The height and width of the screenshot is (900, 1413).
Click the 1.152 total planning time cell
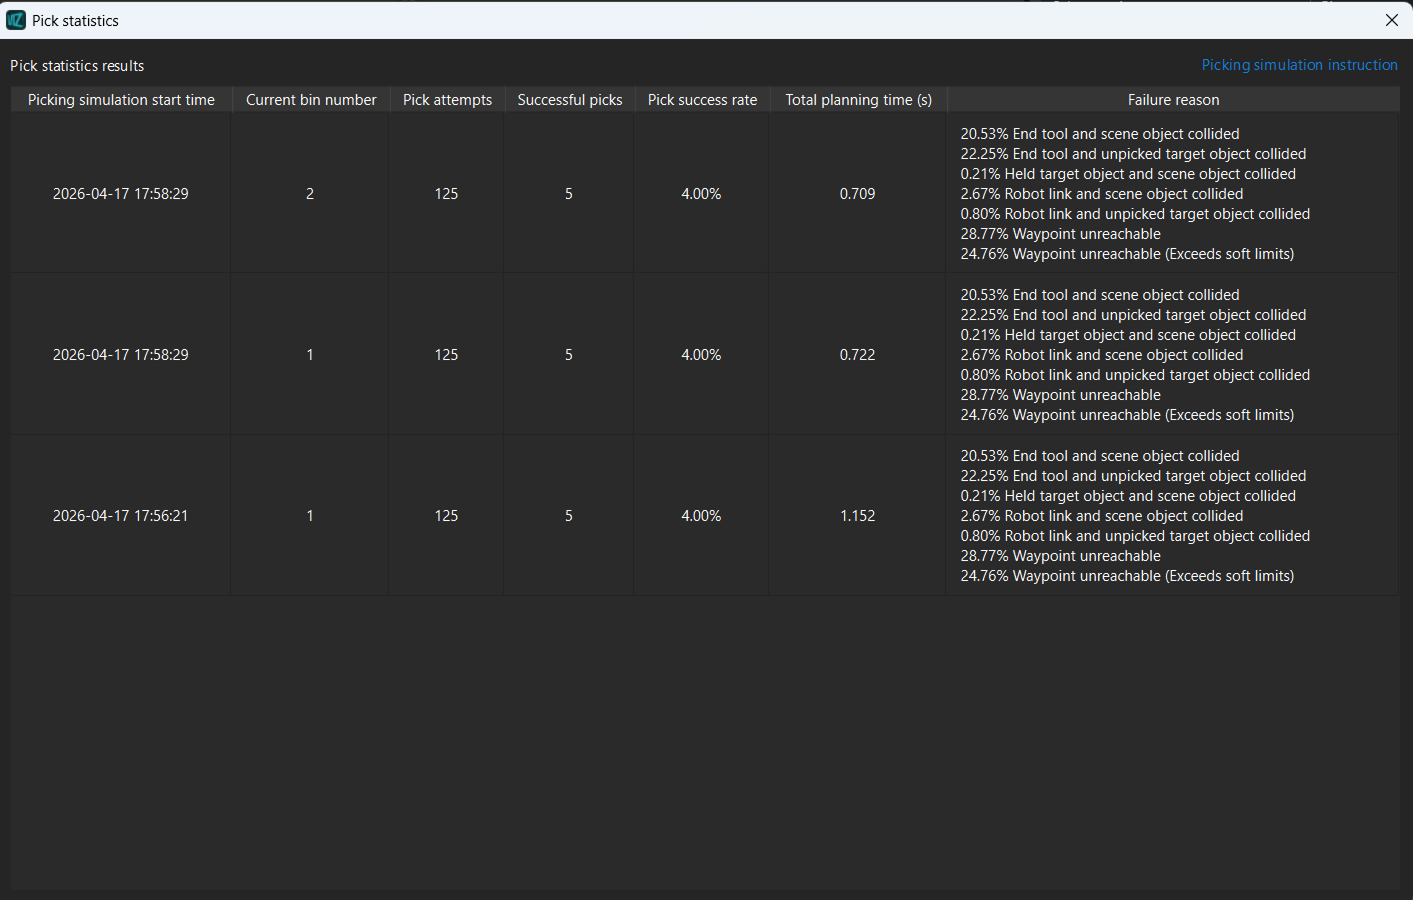(857, 516)
